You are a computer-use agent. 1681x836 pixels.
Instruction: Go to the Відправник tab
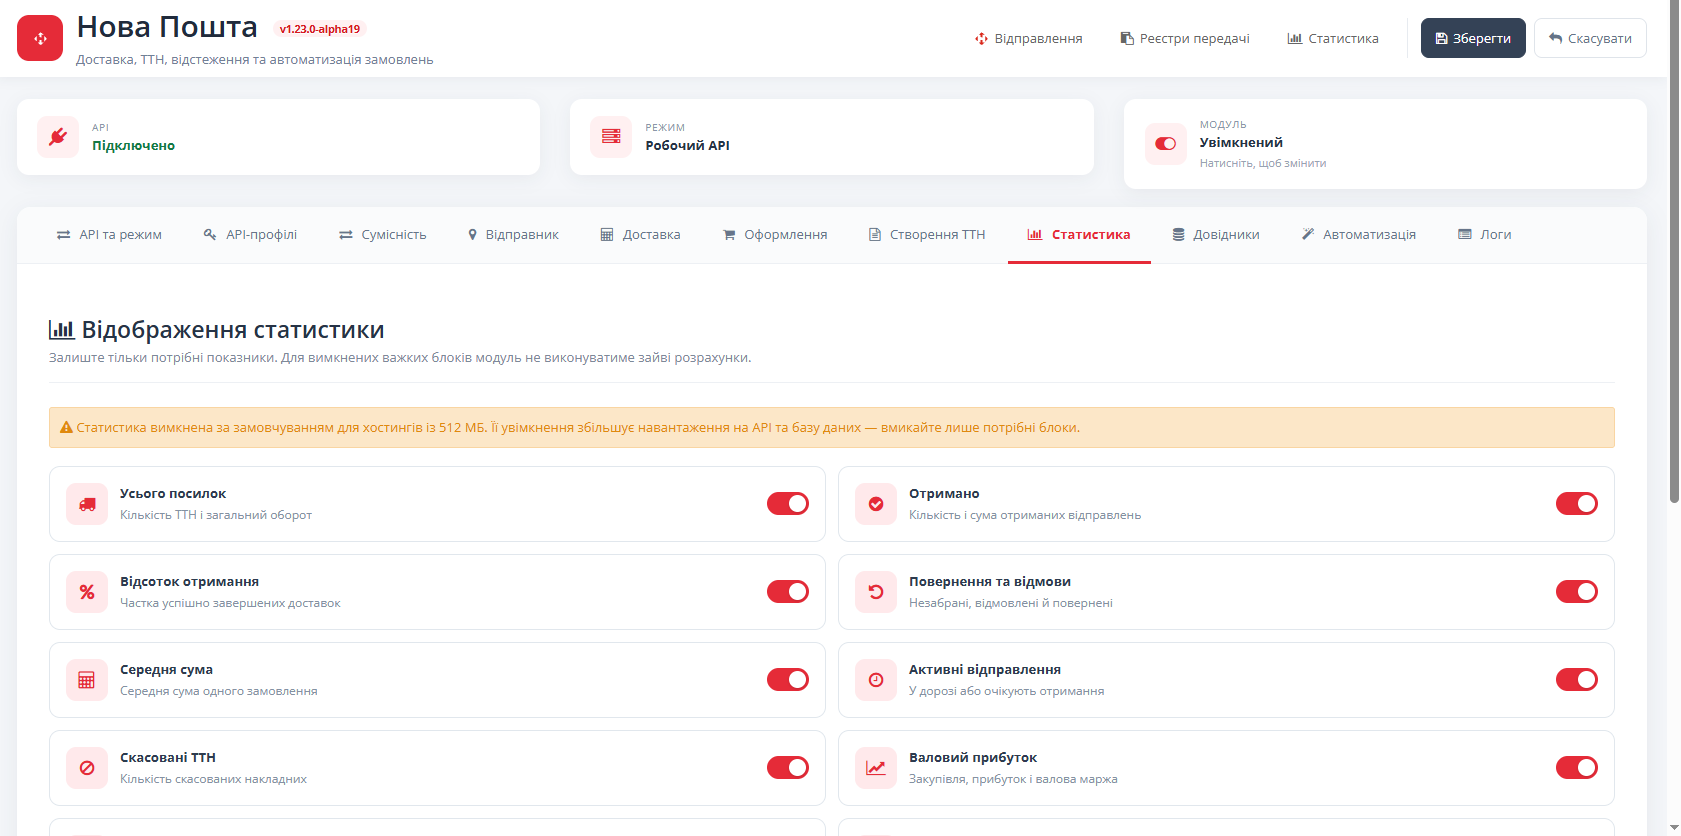click(513, 235)
